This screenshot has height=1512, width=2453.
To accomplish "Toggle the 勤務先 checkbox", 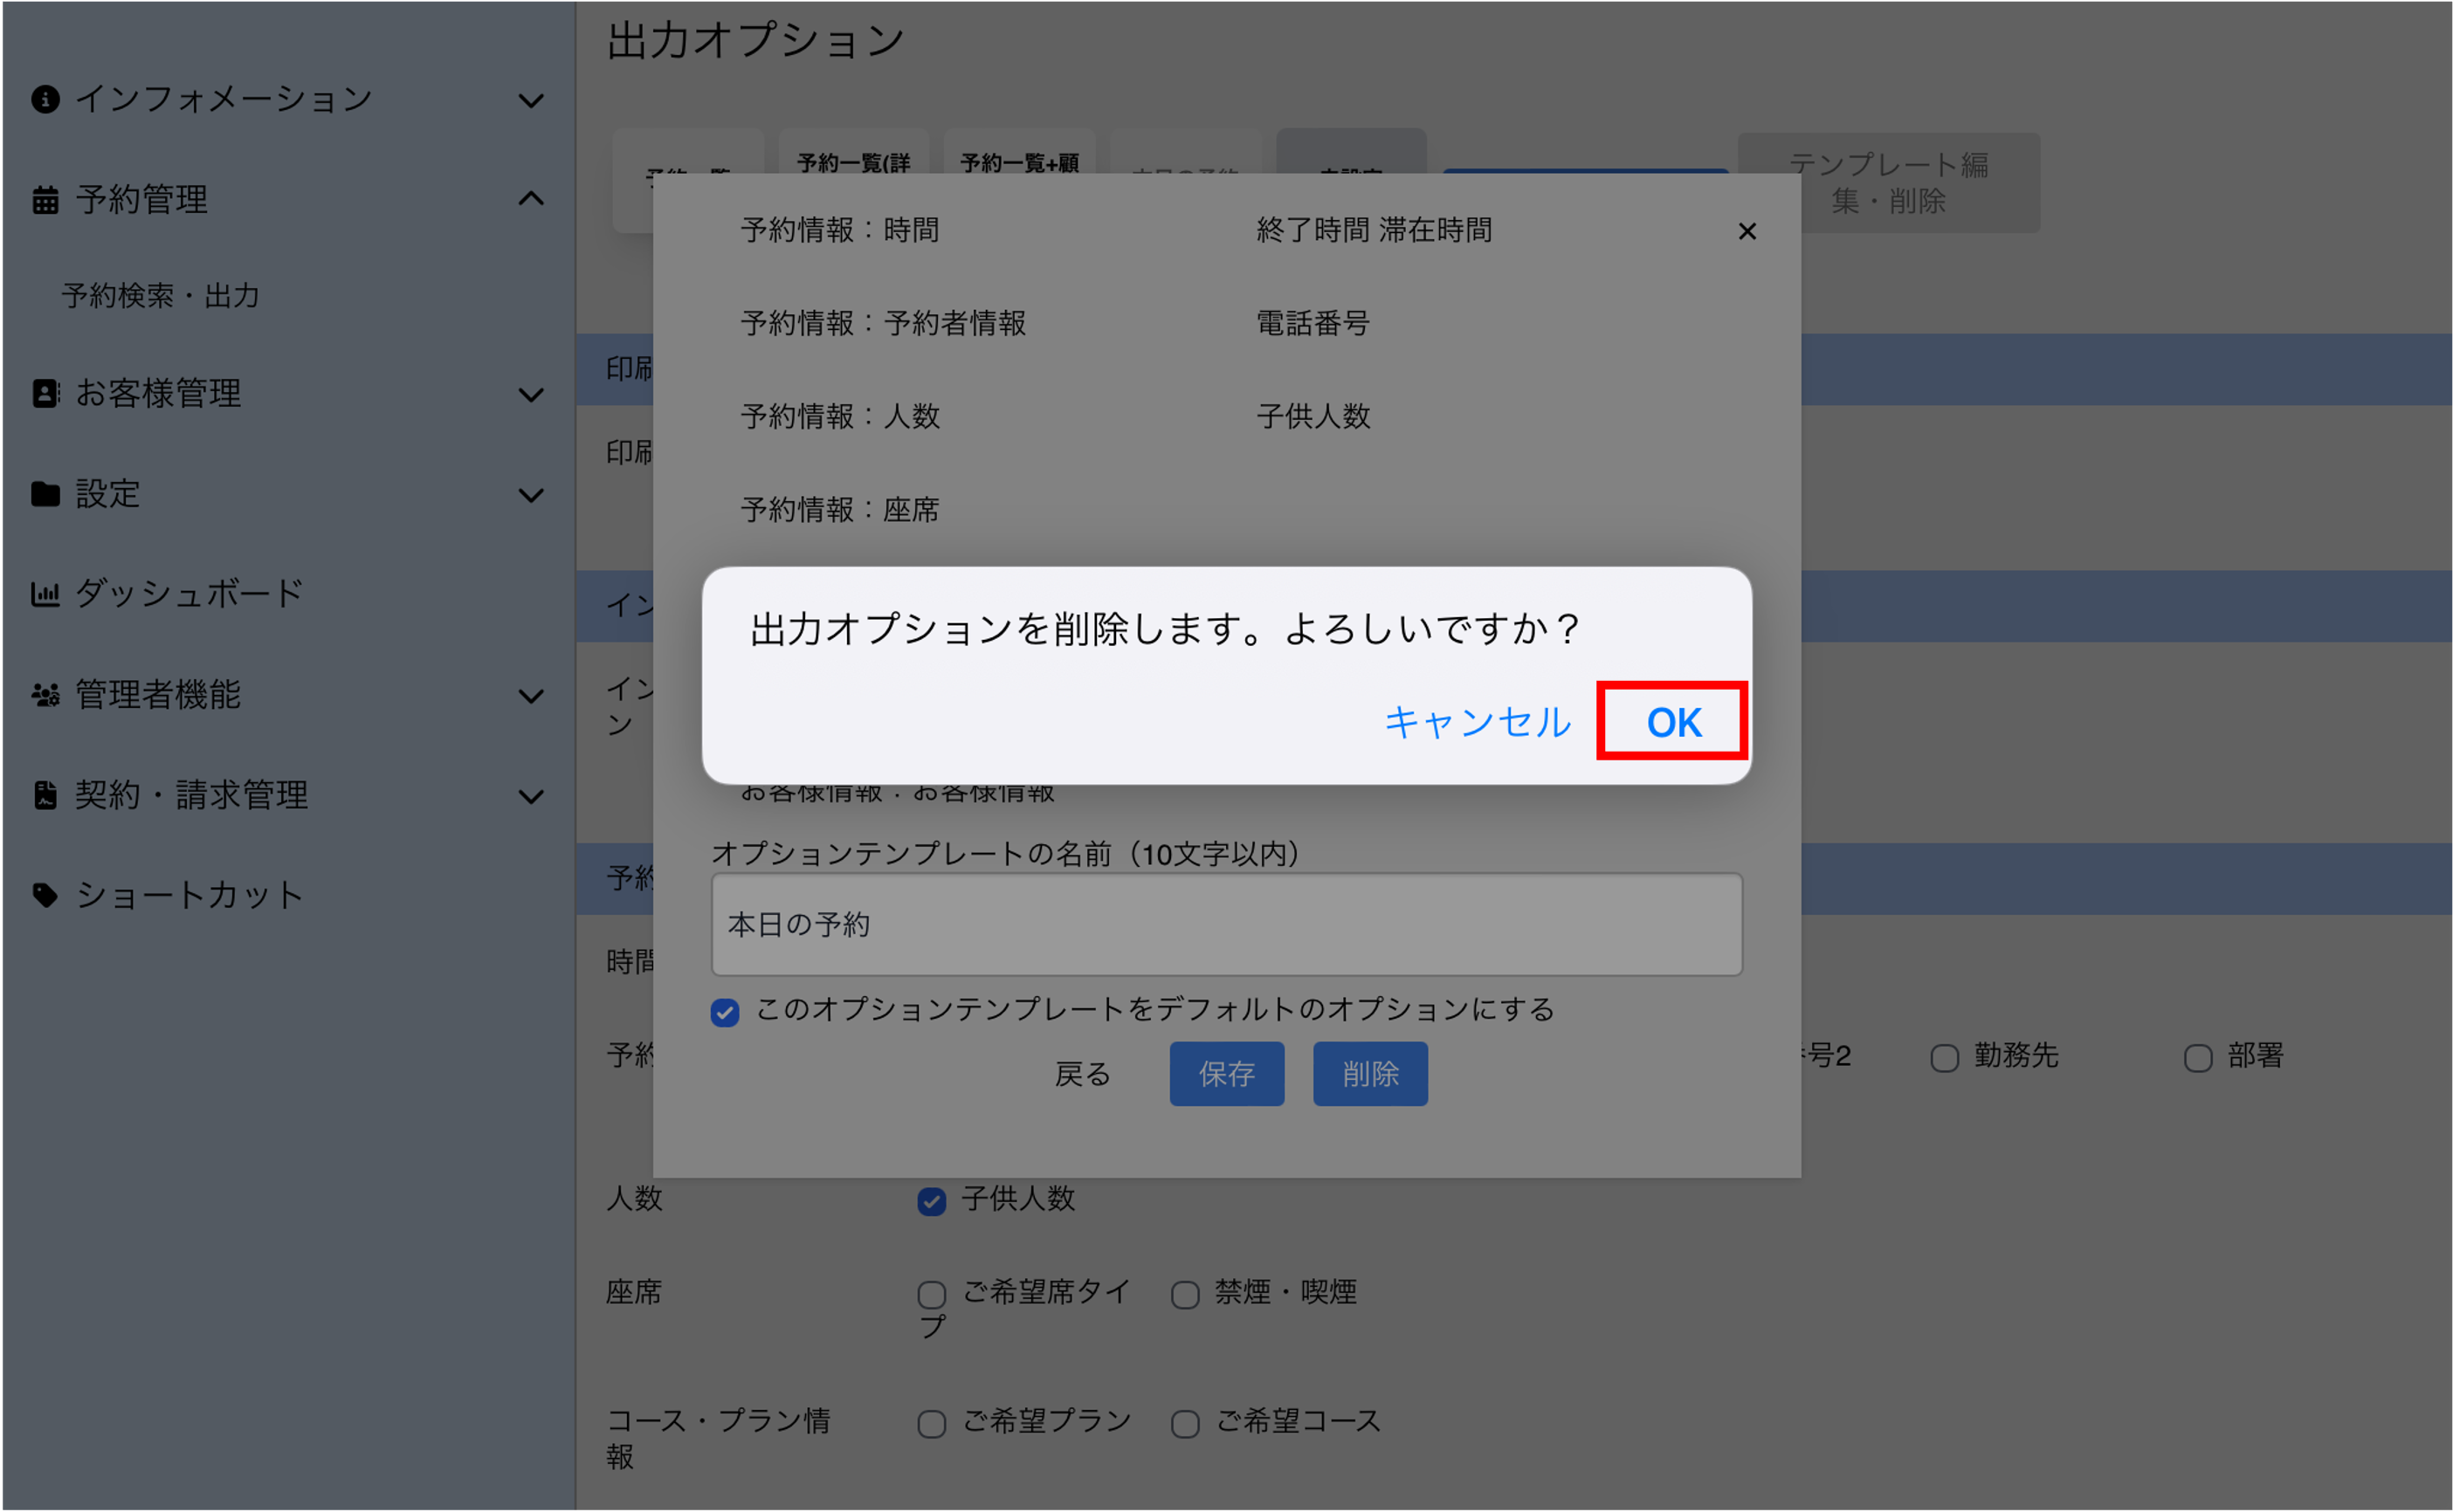I will tap(1944, 1058).
